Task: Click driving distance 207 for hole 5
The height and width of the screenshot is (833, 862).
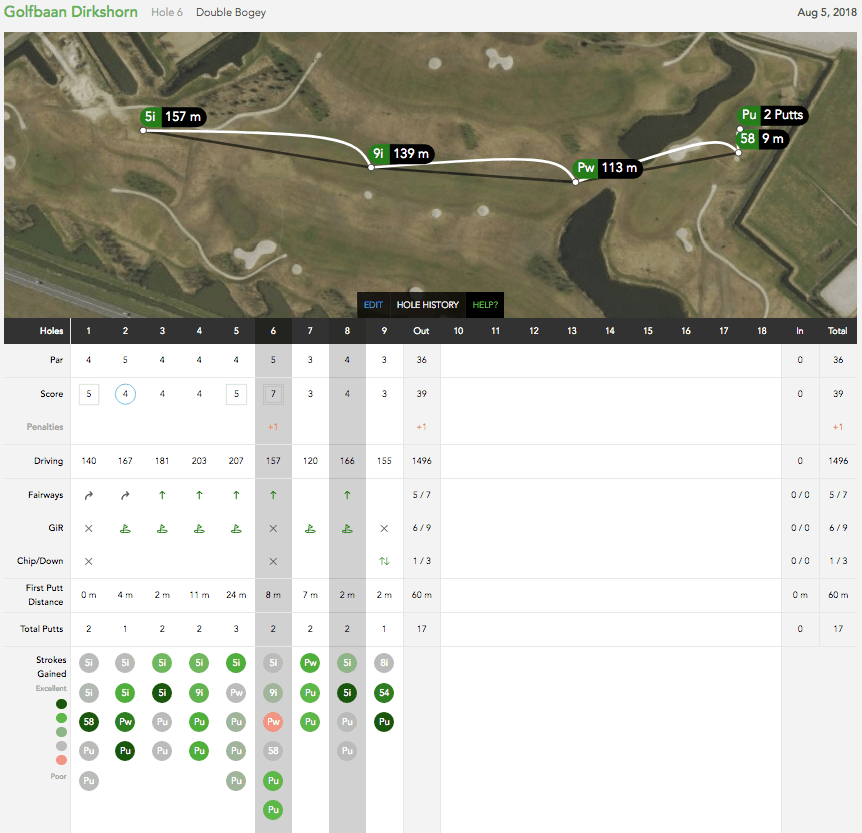Action: click(x=236, y=461)
